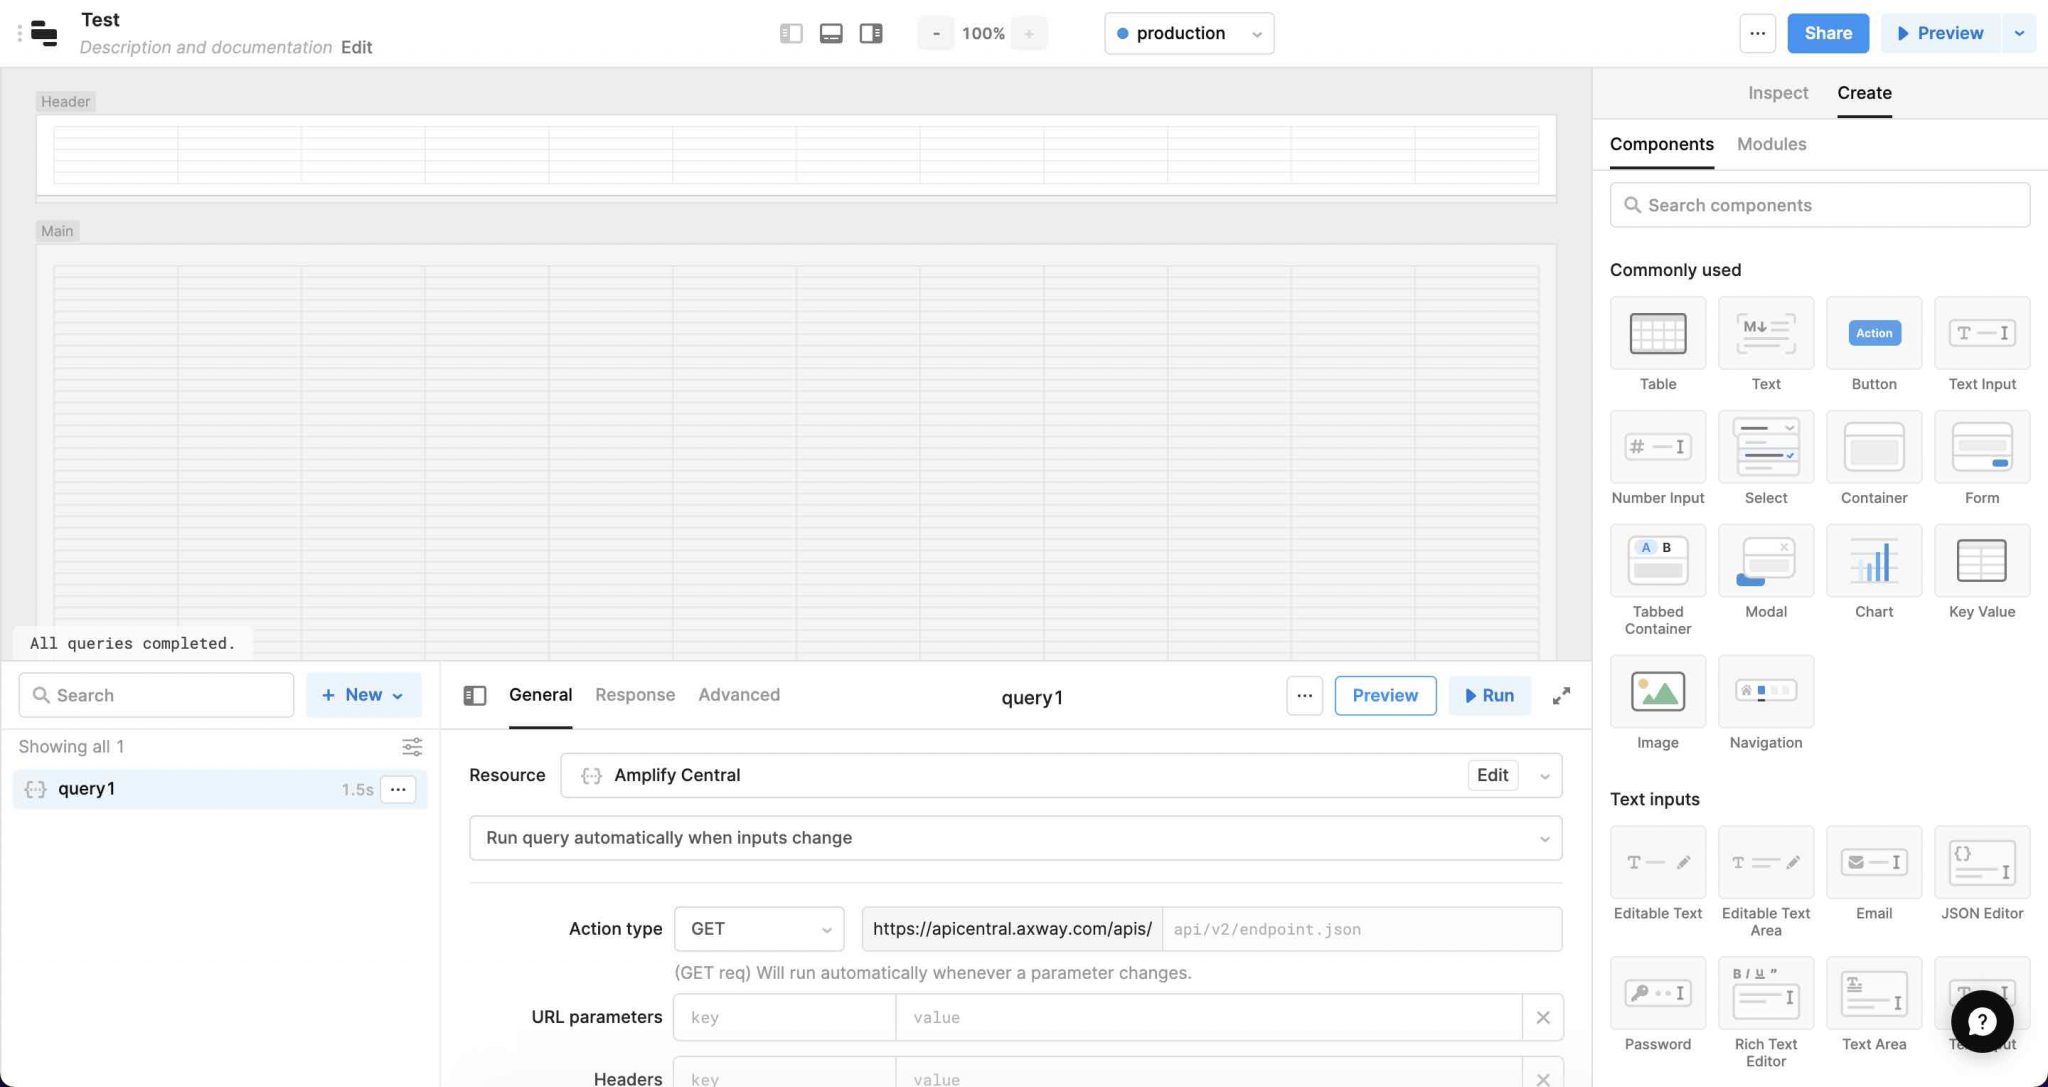Viewport: 2048px width, 1087px height.
Task: Switch to the Response tab
Action: pos(634,695)
